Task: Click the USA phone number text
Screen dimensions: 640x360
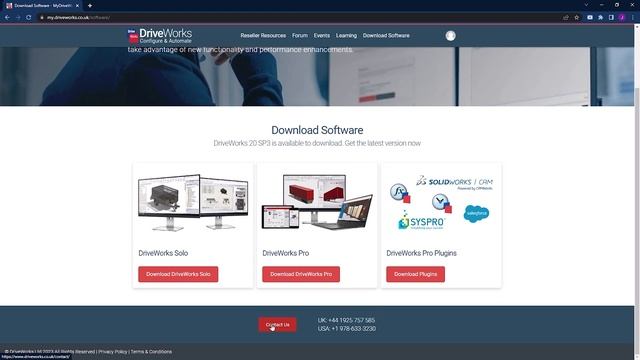Action: [x=347, y=329]
